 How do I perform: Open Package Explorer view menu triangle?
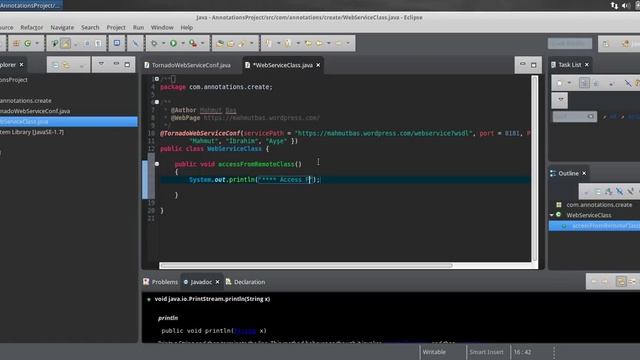pos(101,64)
